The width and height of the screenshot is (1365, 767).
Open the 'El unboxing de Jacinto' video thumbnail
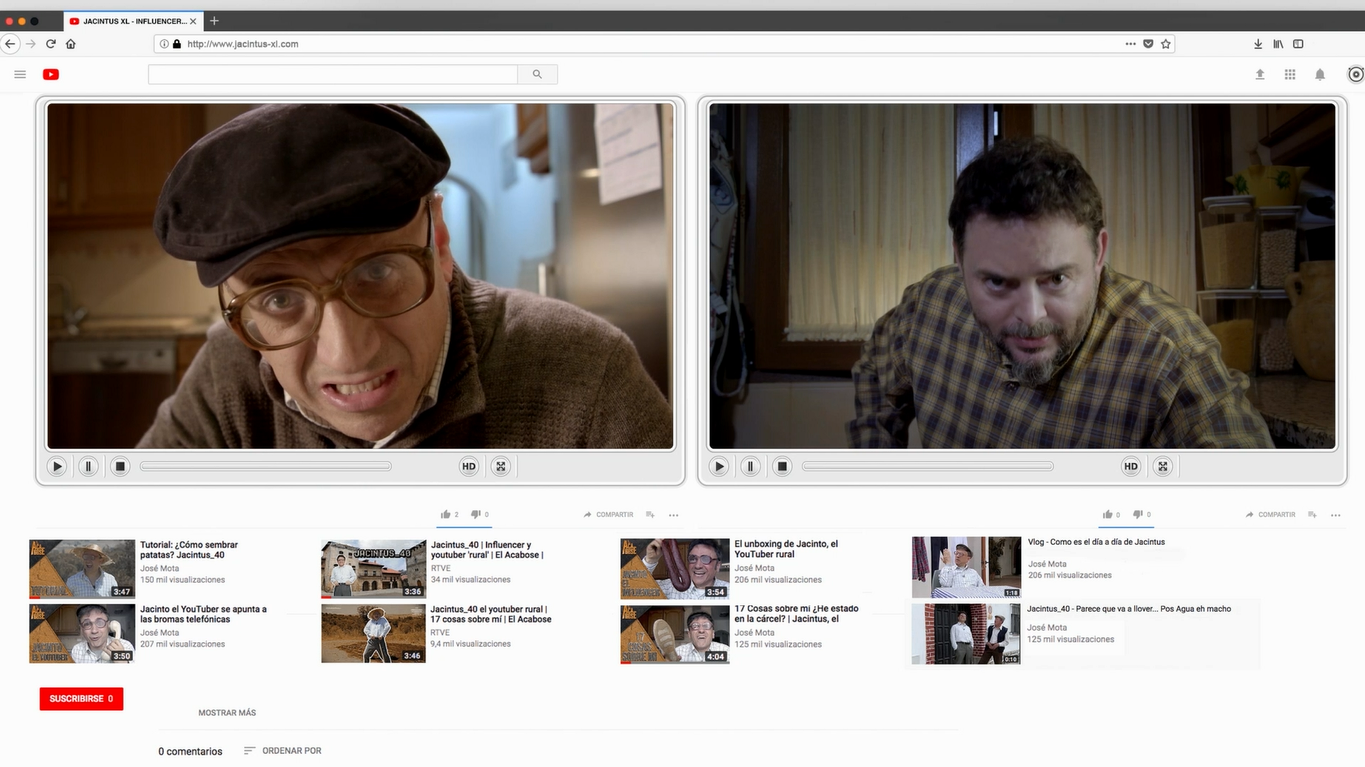coord(674,568)
